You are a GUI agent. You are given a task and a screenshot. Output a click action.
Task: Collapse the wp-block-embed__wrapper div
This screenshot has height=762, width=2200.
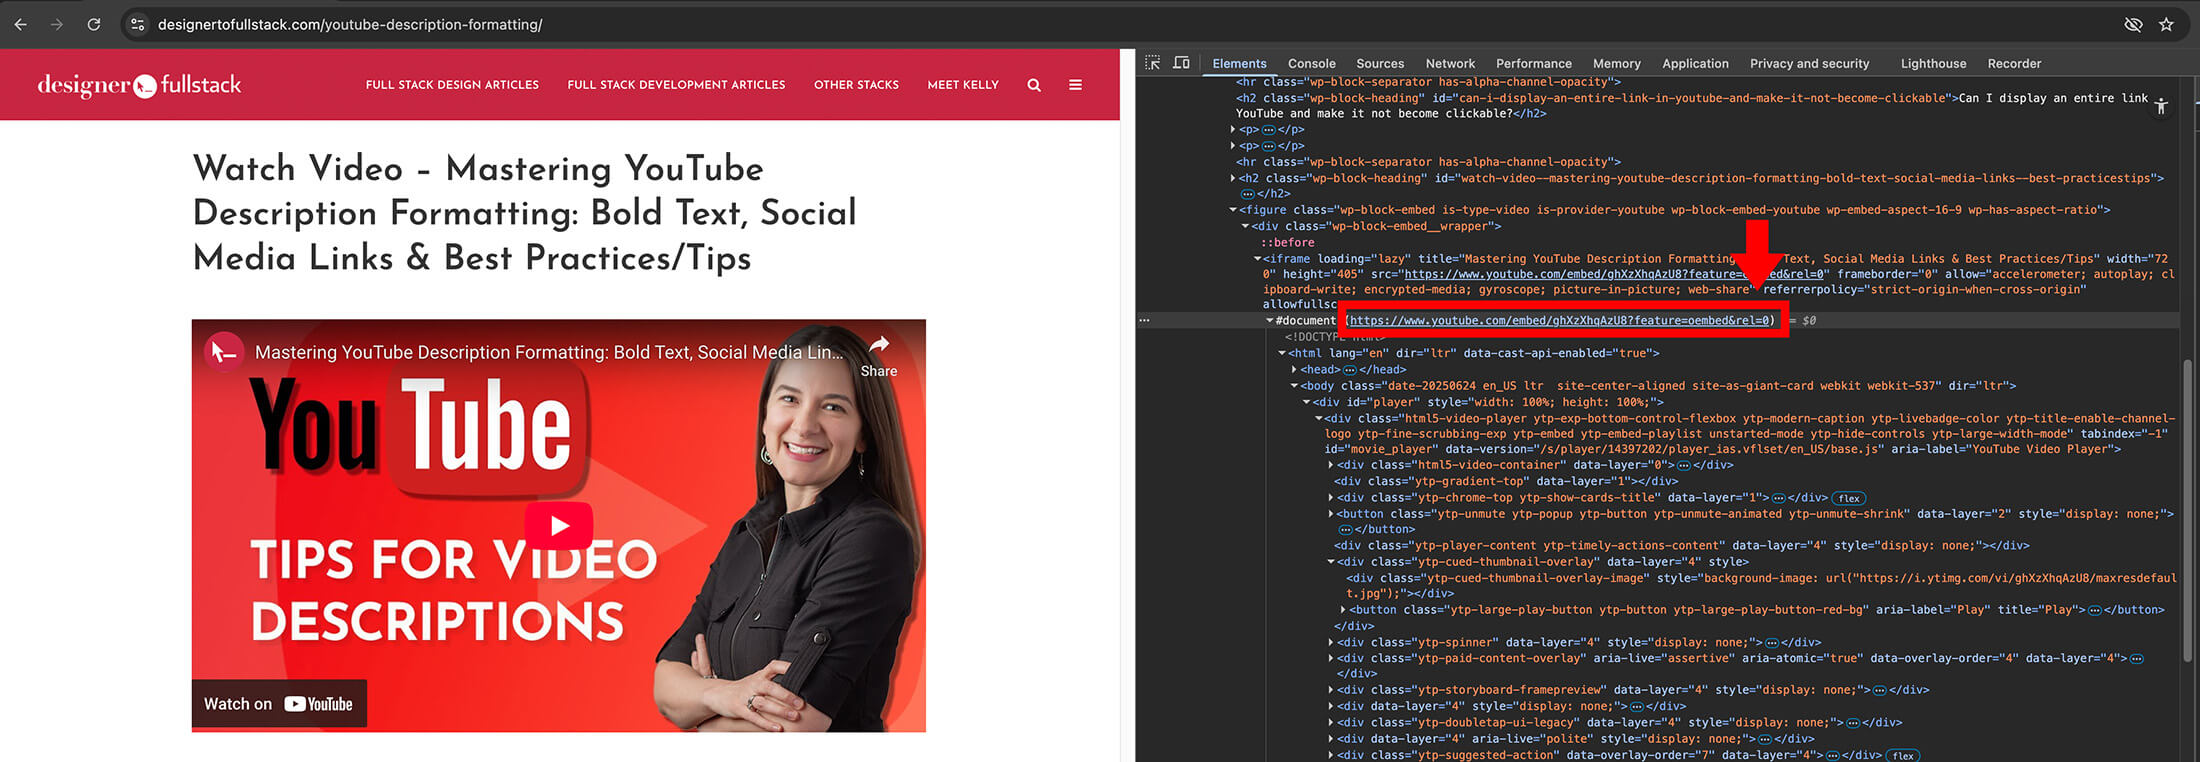click(1244, 226)
